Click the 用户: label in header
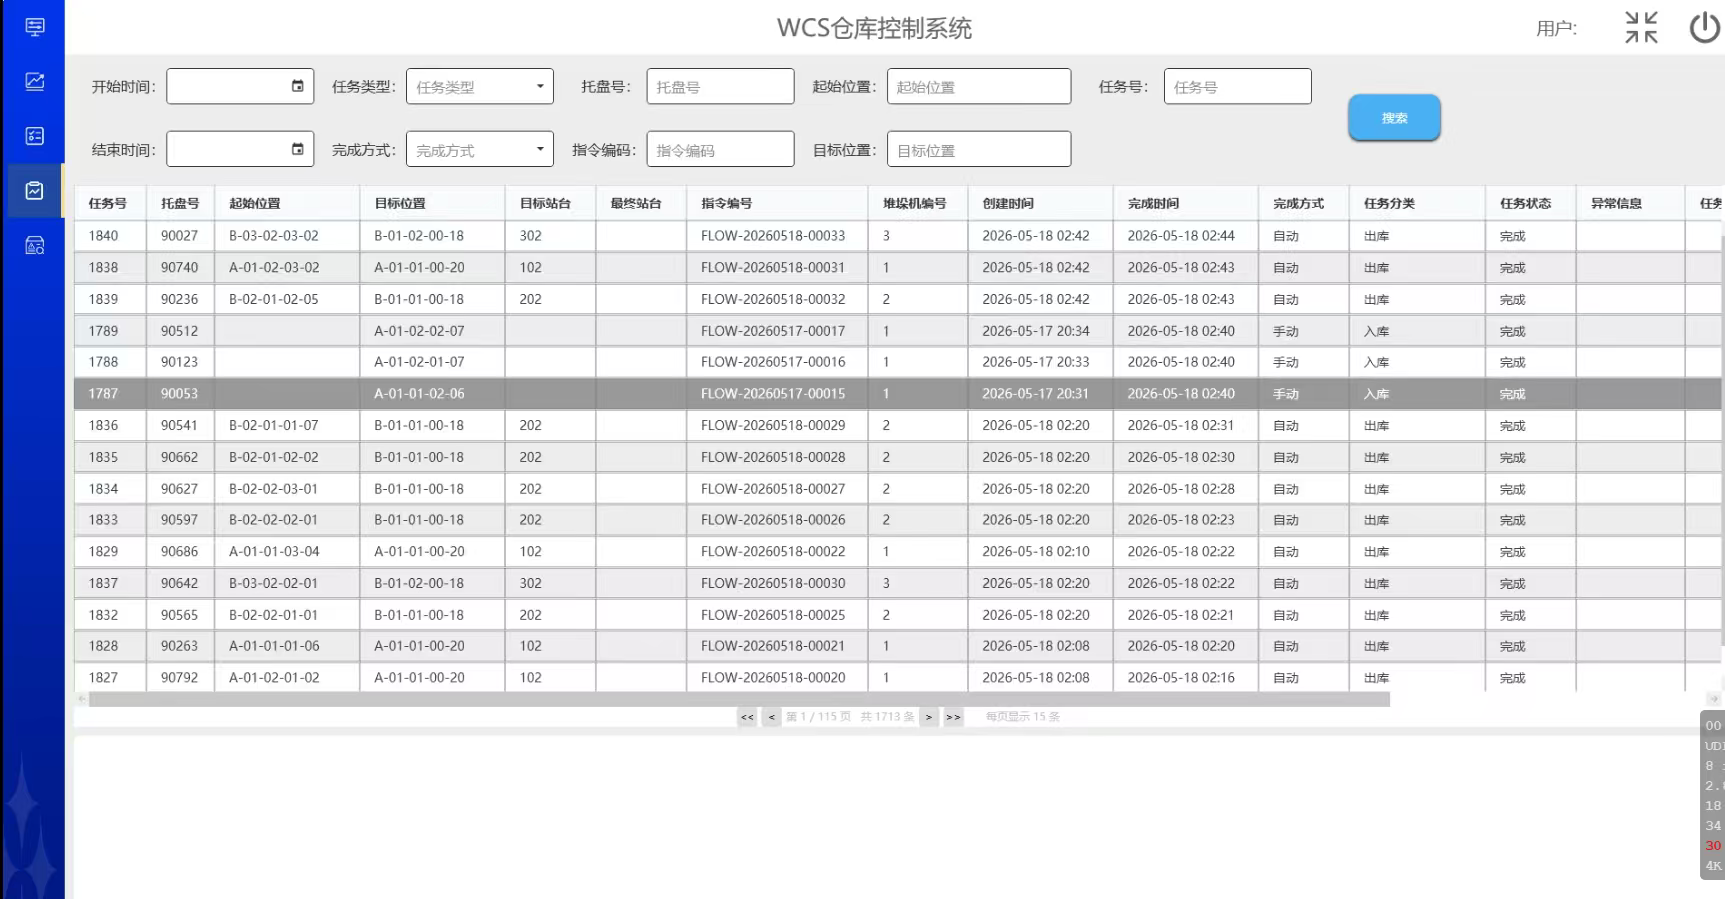This screenshot has width=1725, height=899. pos(1556,29)
